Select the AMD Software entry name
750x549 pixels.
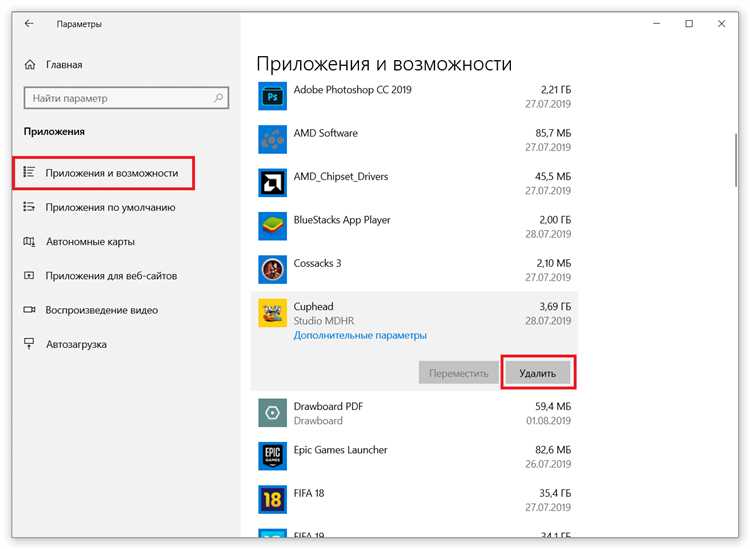click(325, 133)
